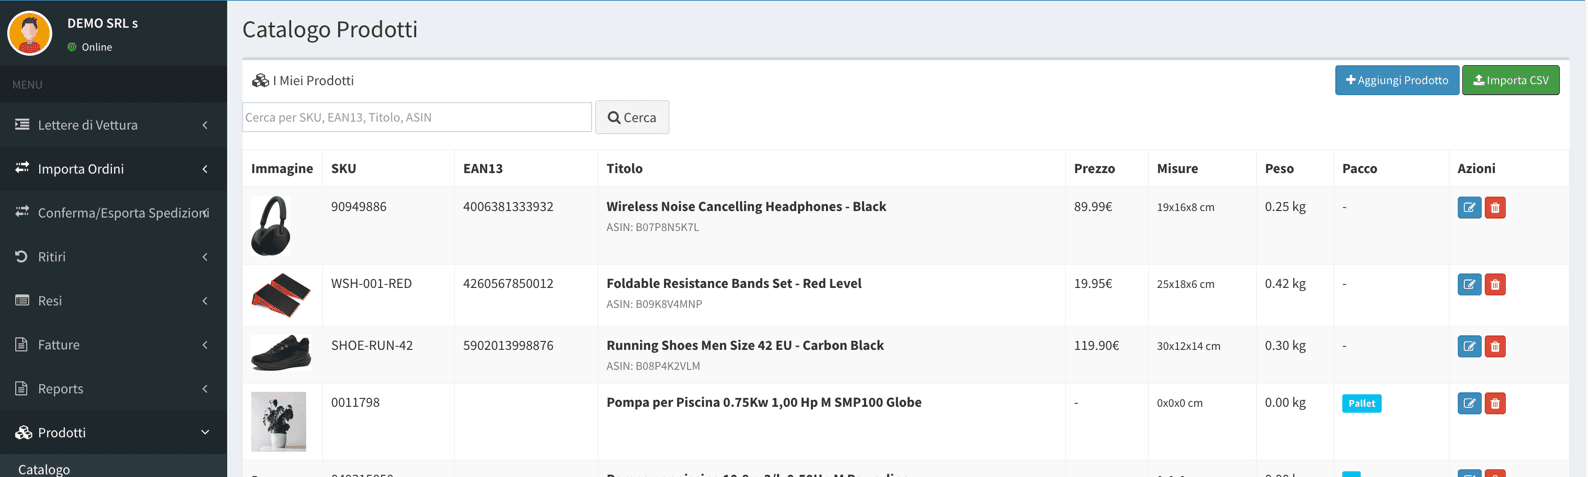Click EAN13 value 4006381333932
The width and height of the screenshot is (1588, 477).
tap(508, 206)
